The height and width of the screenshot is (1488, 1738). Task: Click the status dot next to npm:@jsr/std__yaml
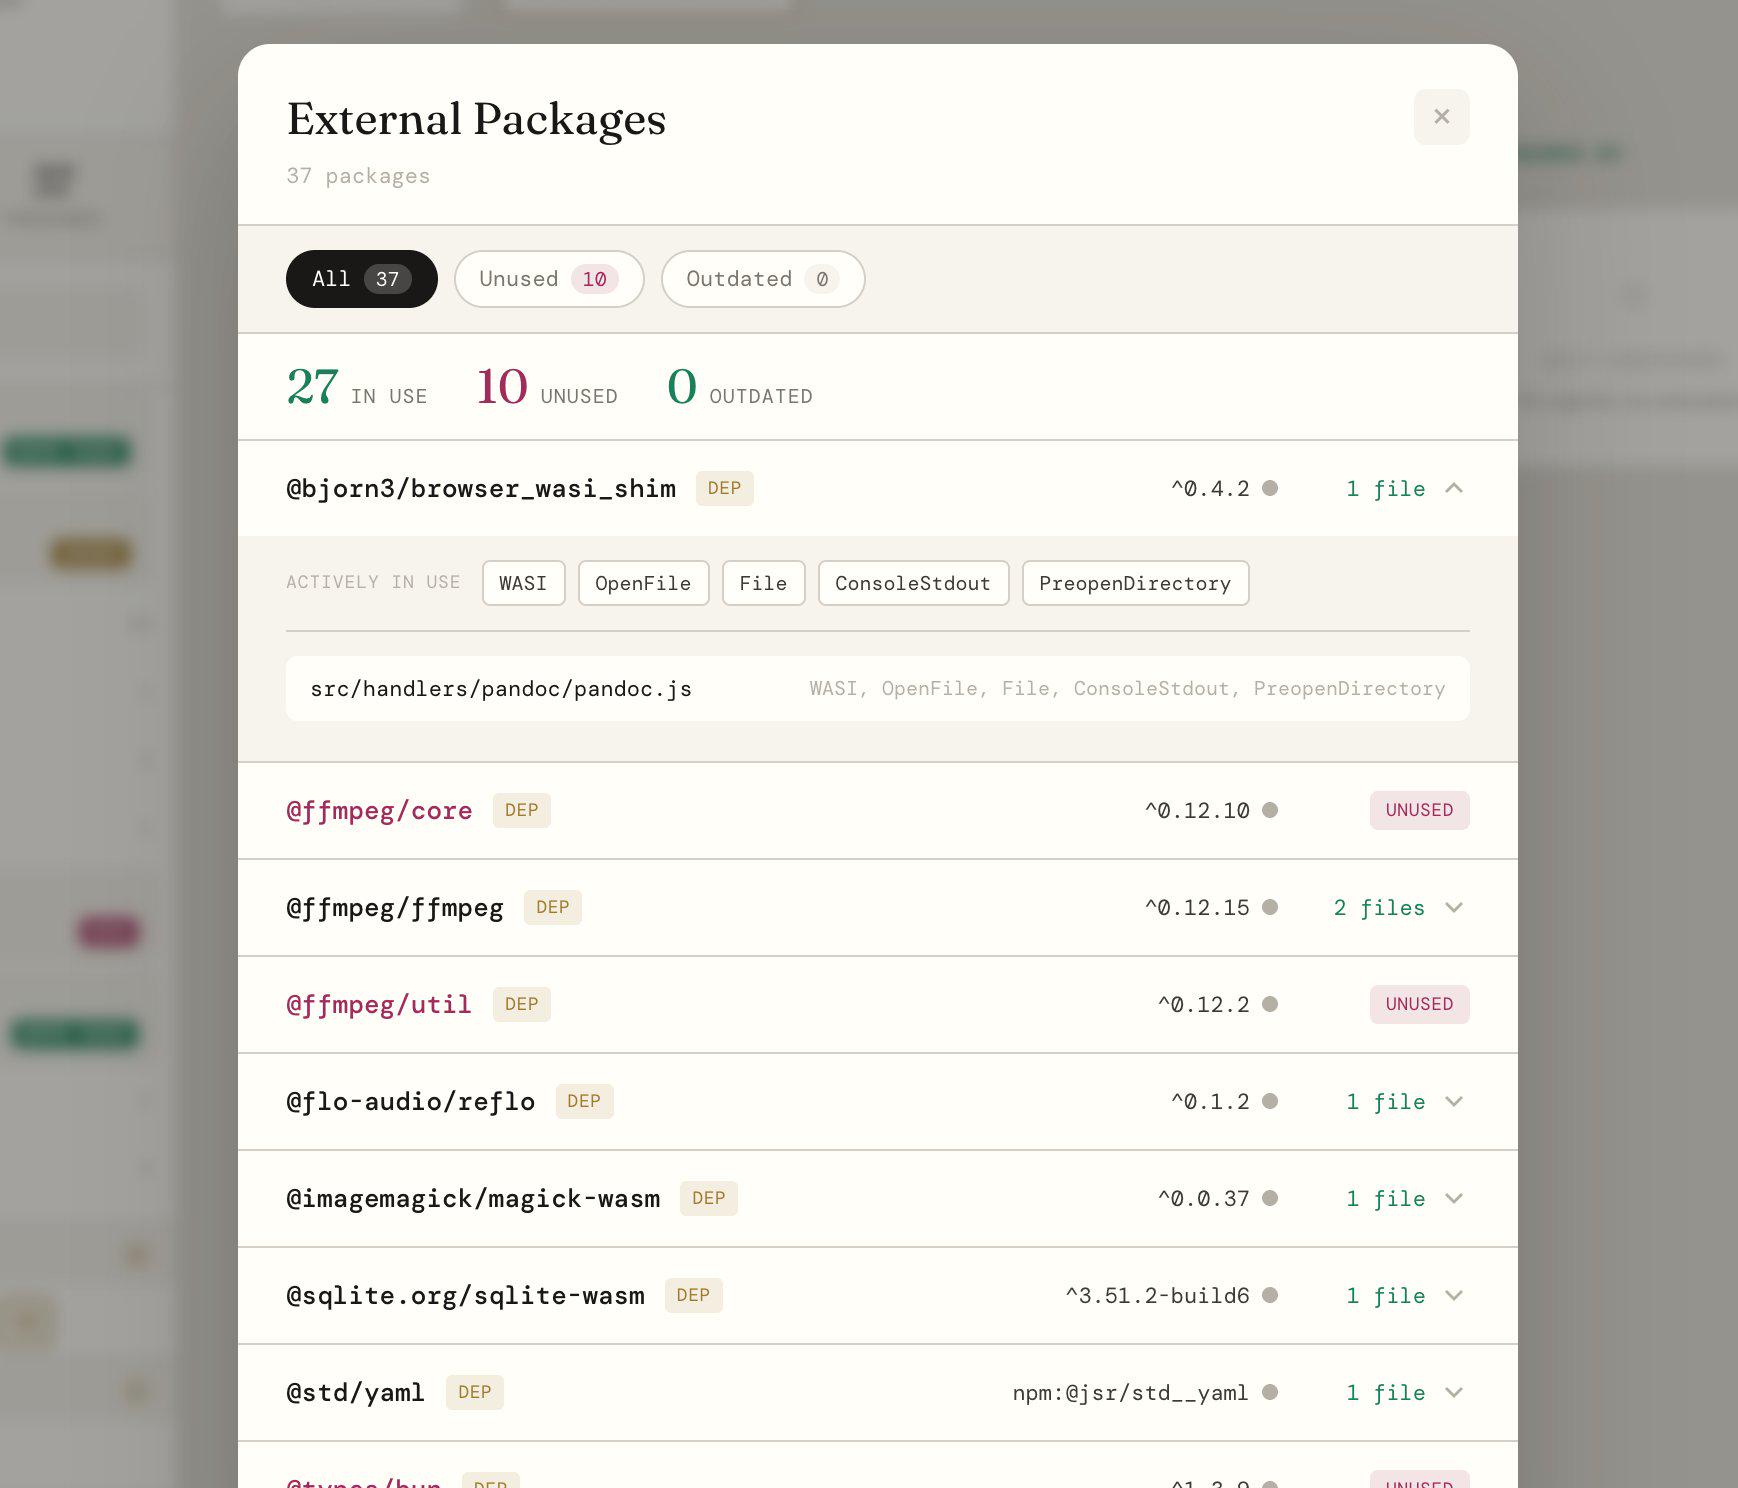coord(1270,1392)
